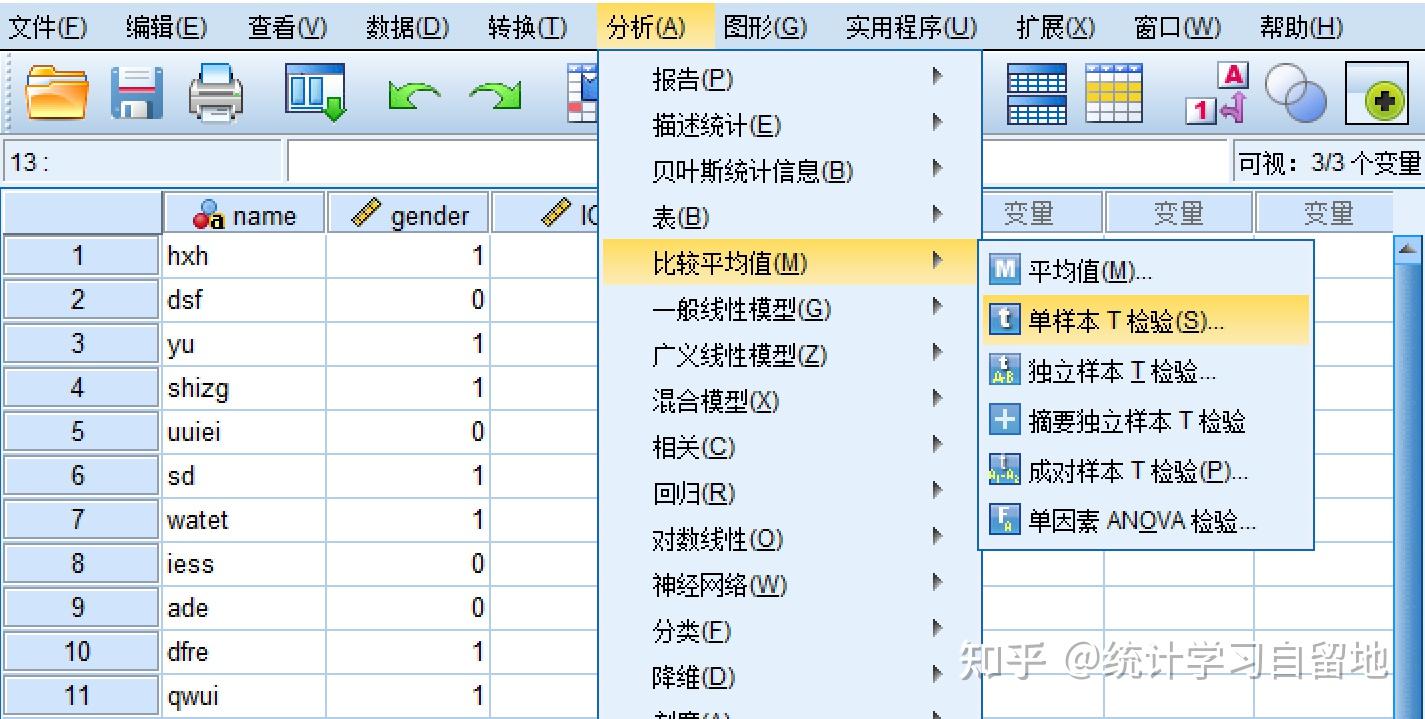
Task: Open the 图形(G) menu
Action: click(767, 27)
